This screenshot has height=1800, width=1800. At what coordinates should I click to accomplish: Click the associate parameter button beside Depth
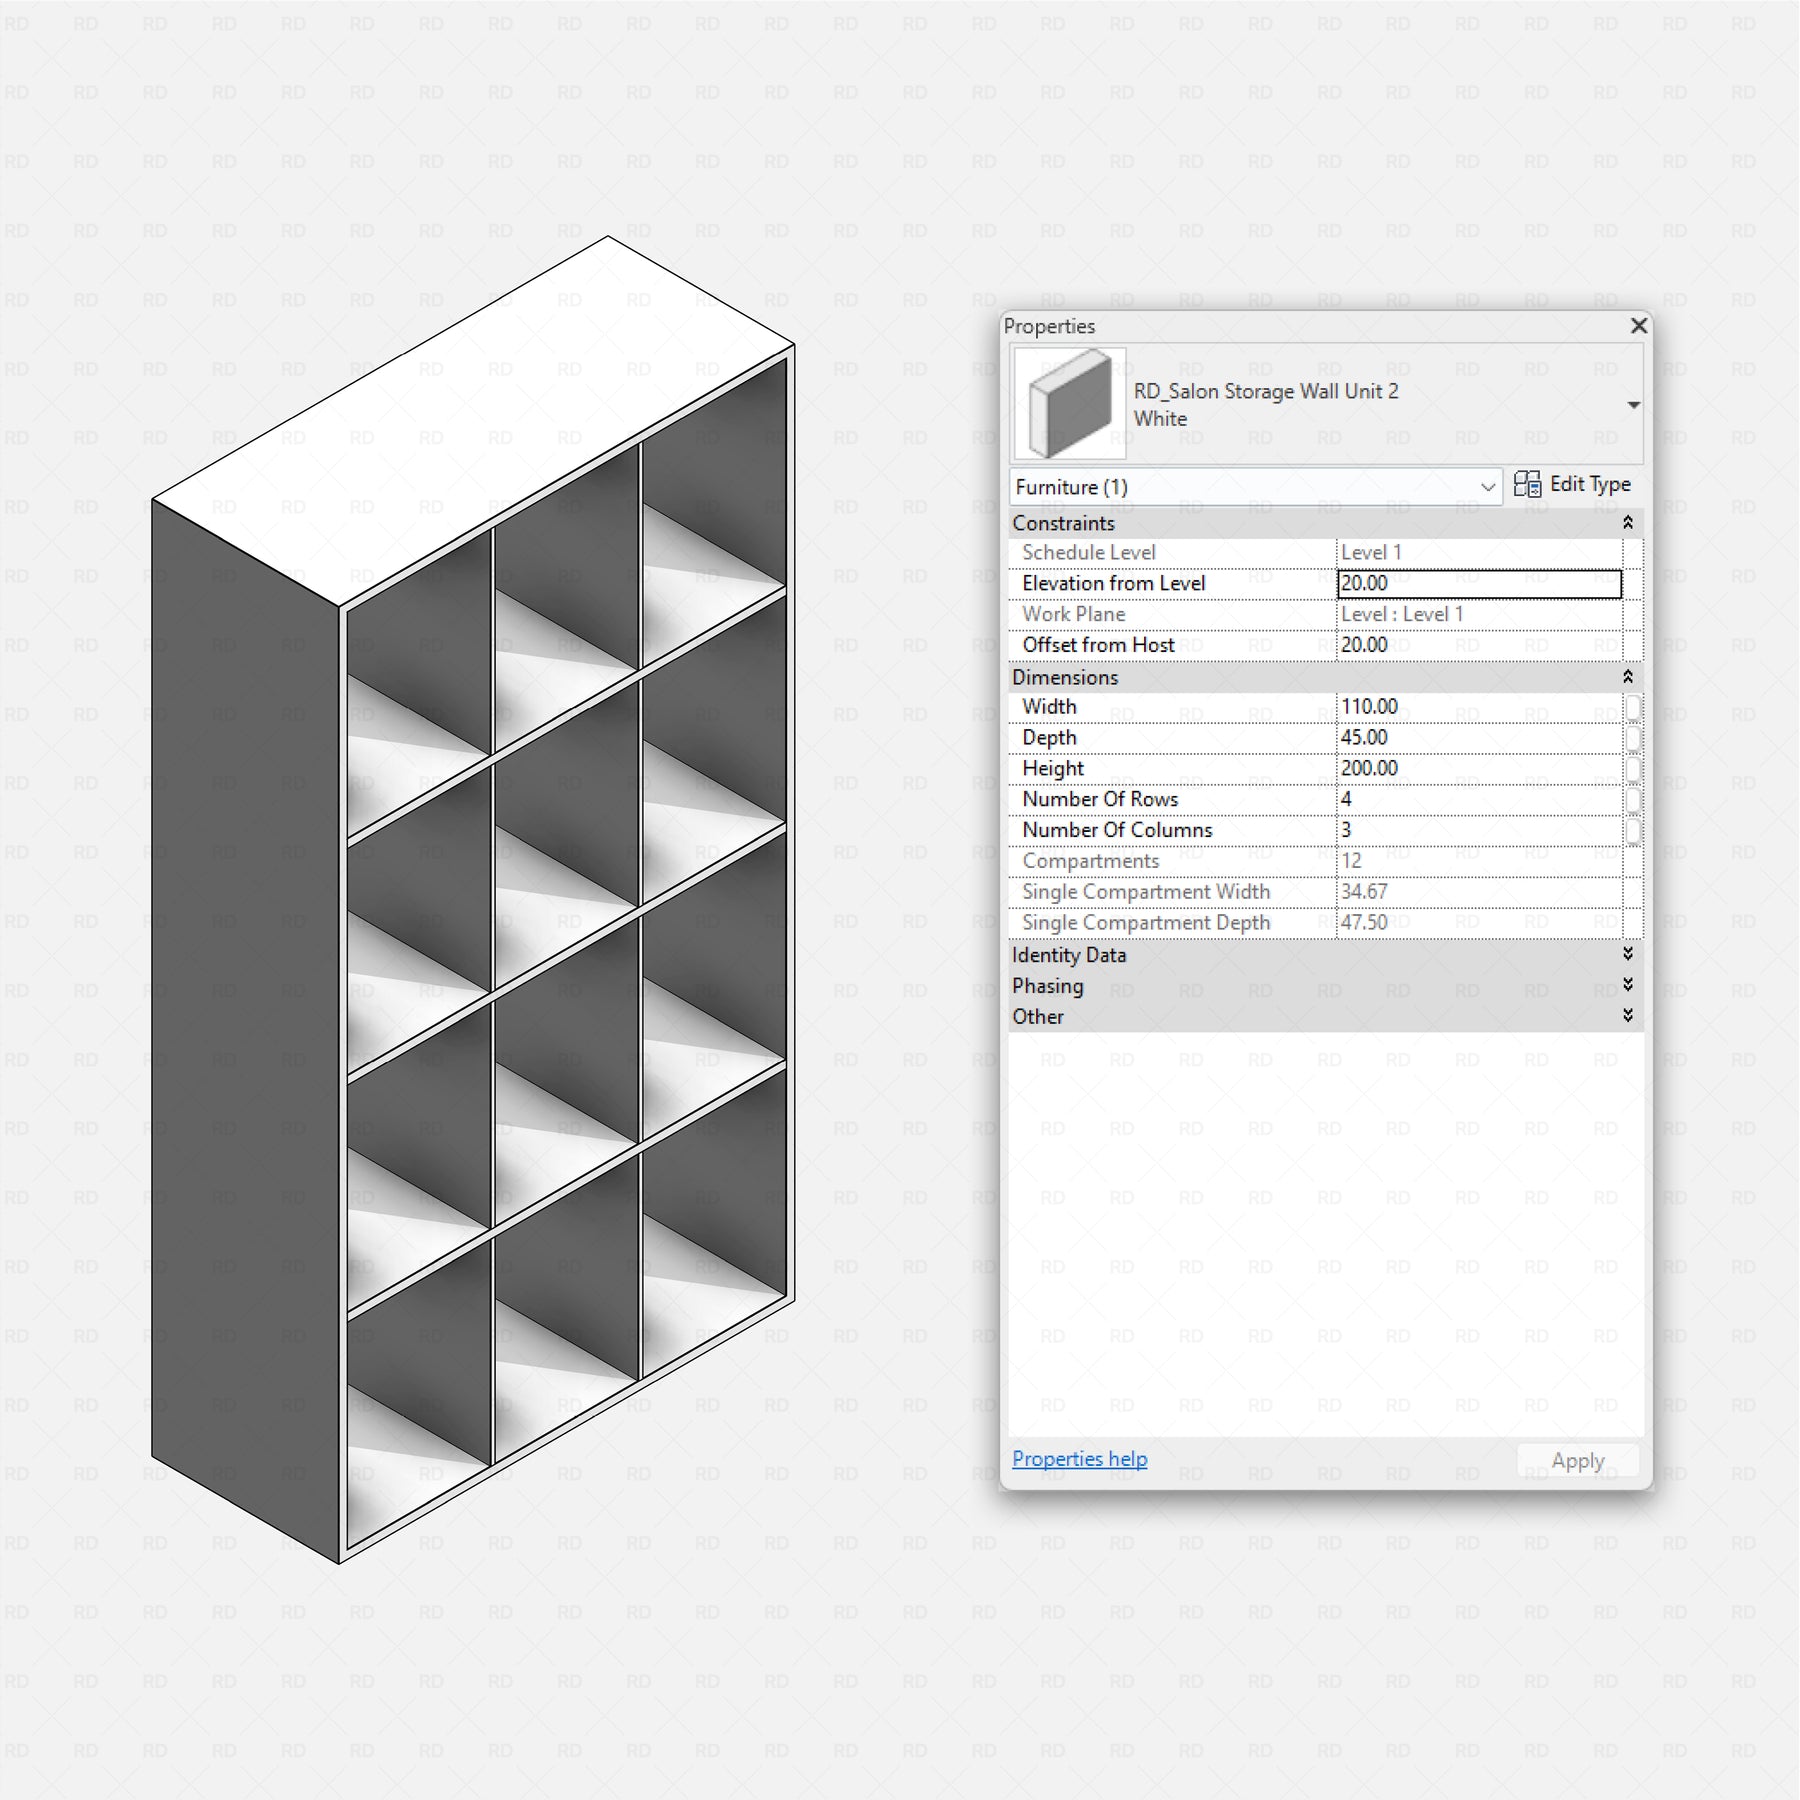1632,739
